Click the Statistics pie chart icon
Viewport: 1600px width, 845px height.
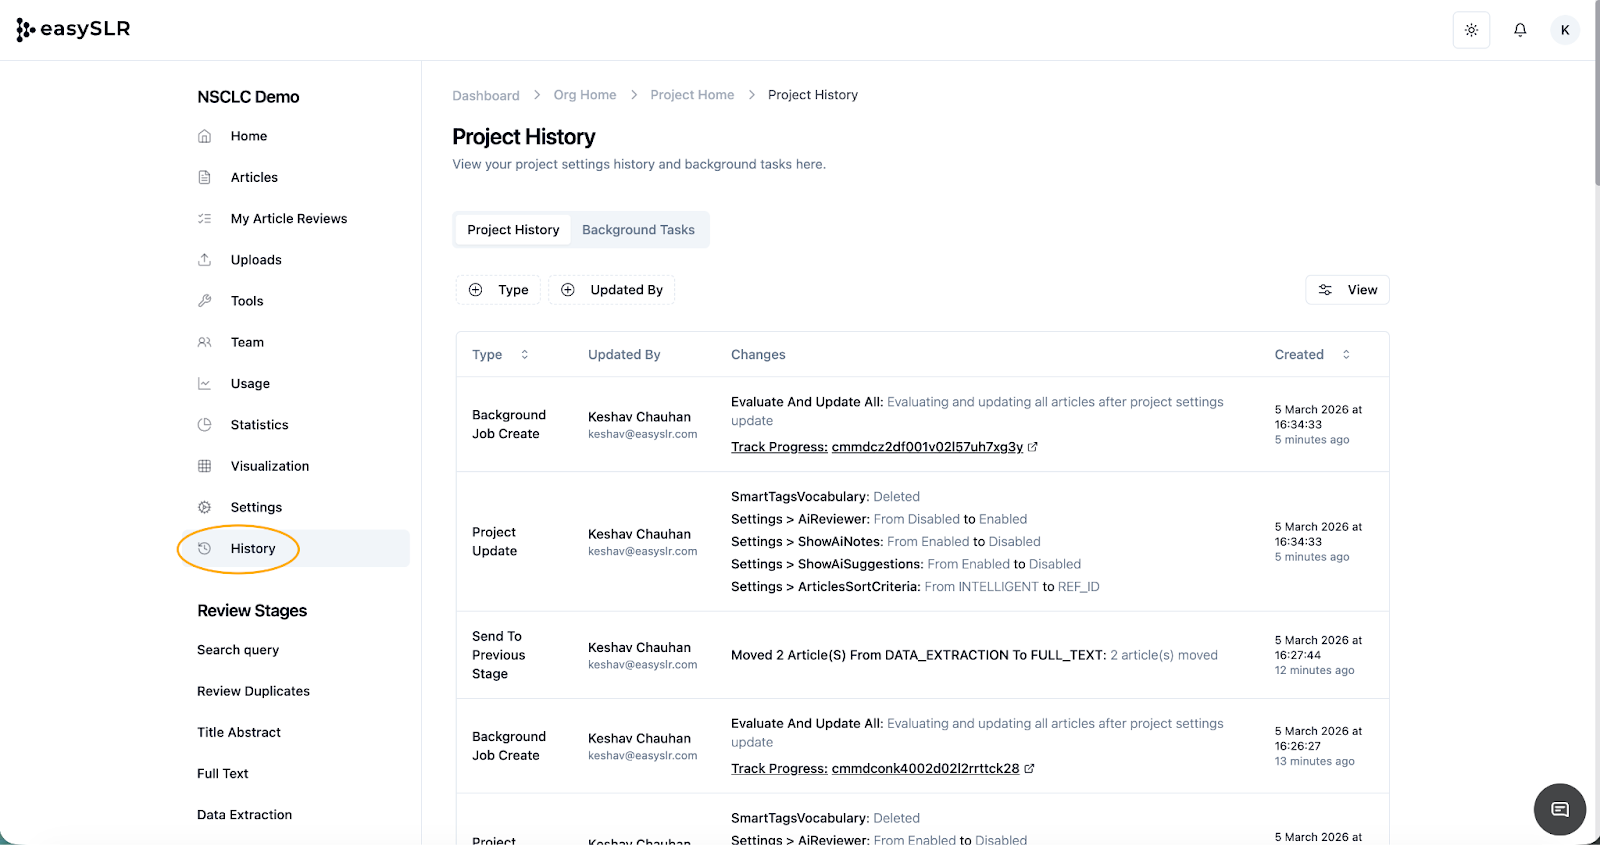(205, 425)
